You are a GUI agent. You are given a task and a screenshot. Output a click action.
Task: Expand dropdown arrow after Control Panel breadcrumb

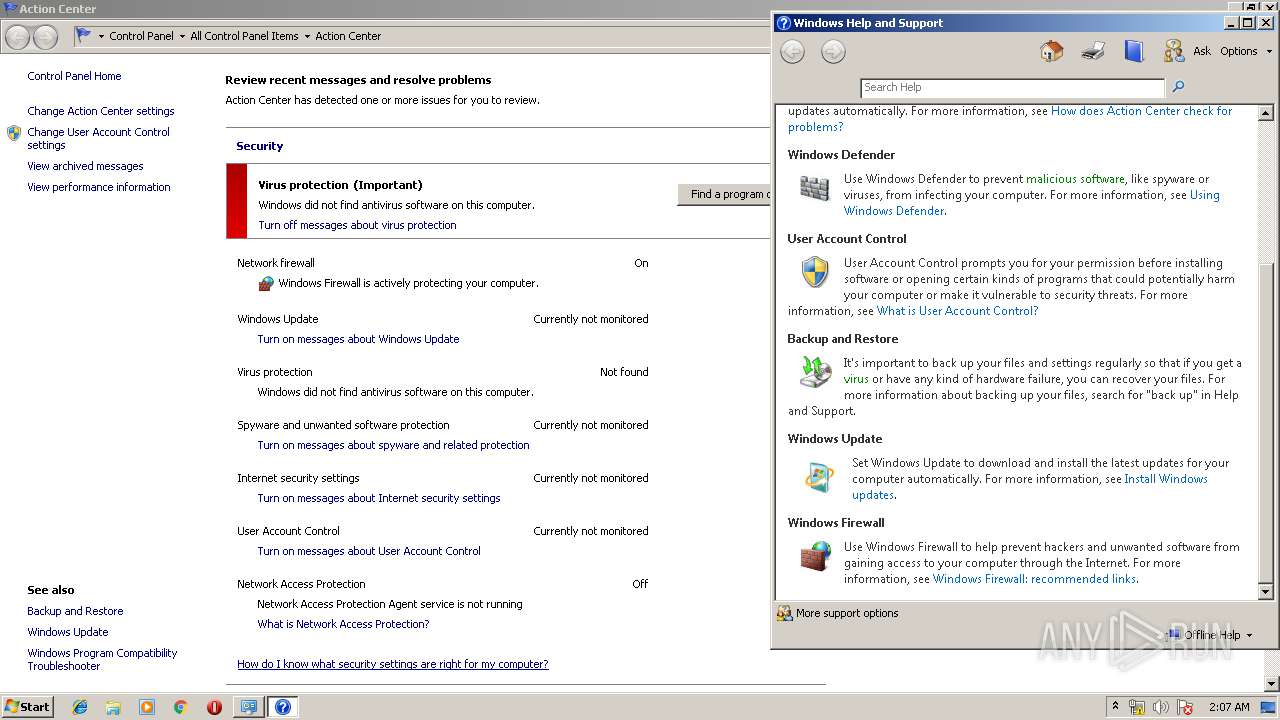(182, 36)
